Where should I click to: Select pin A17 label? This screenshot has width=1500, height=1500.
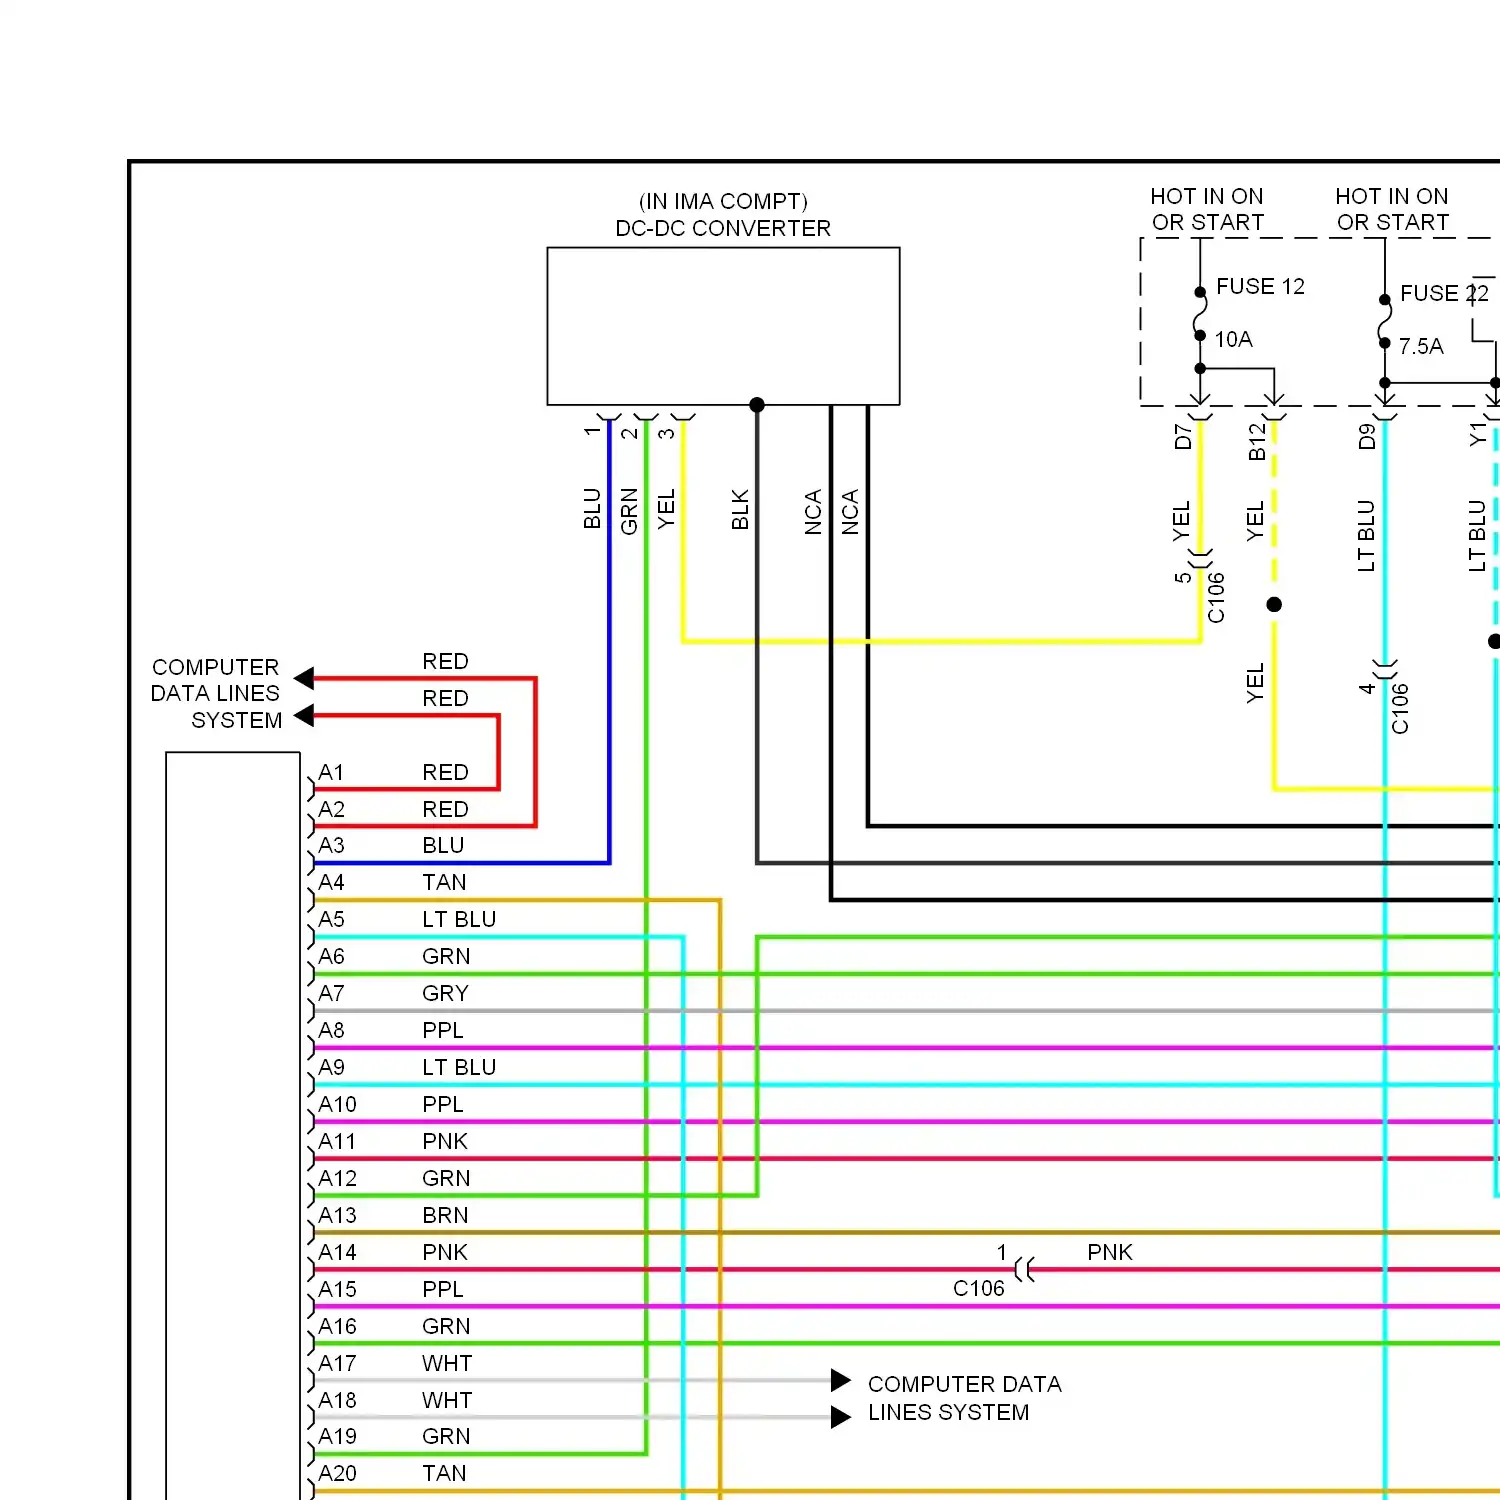click(x=337, y=1363)
